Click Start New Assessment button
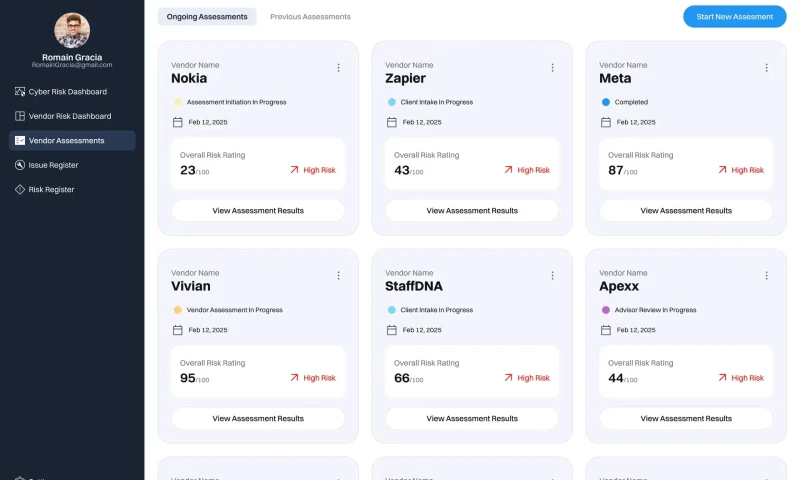This screenshot has height=480, width=800. pyautogui.click(x=735, y=17)
